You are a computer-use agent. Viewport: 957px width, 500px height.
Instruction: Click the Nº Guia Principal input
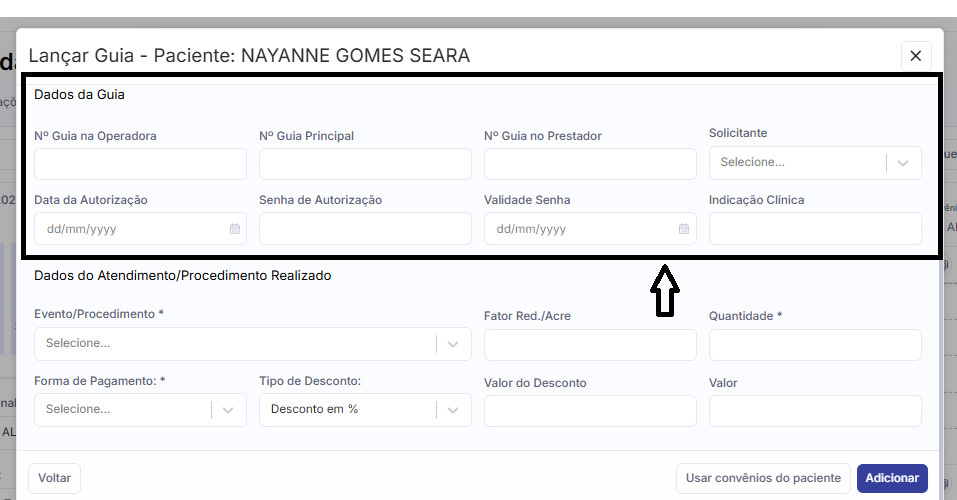[365, 164]
